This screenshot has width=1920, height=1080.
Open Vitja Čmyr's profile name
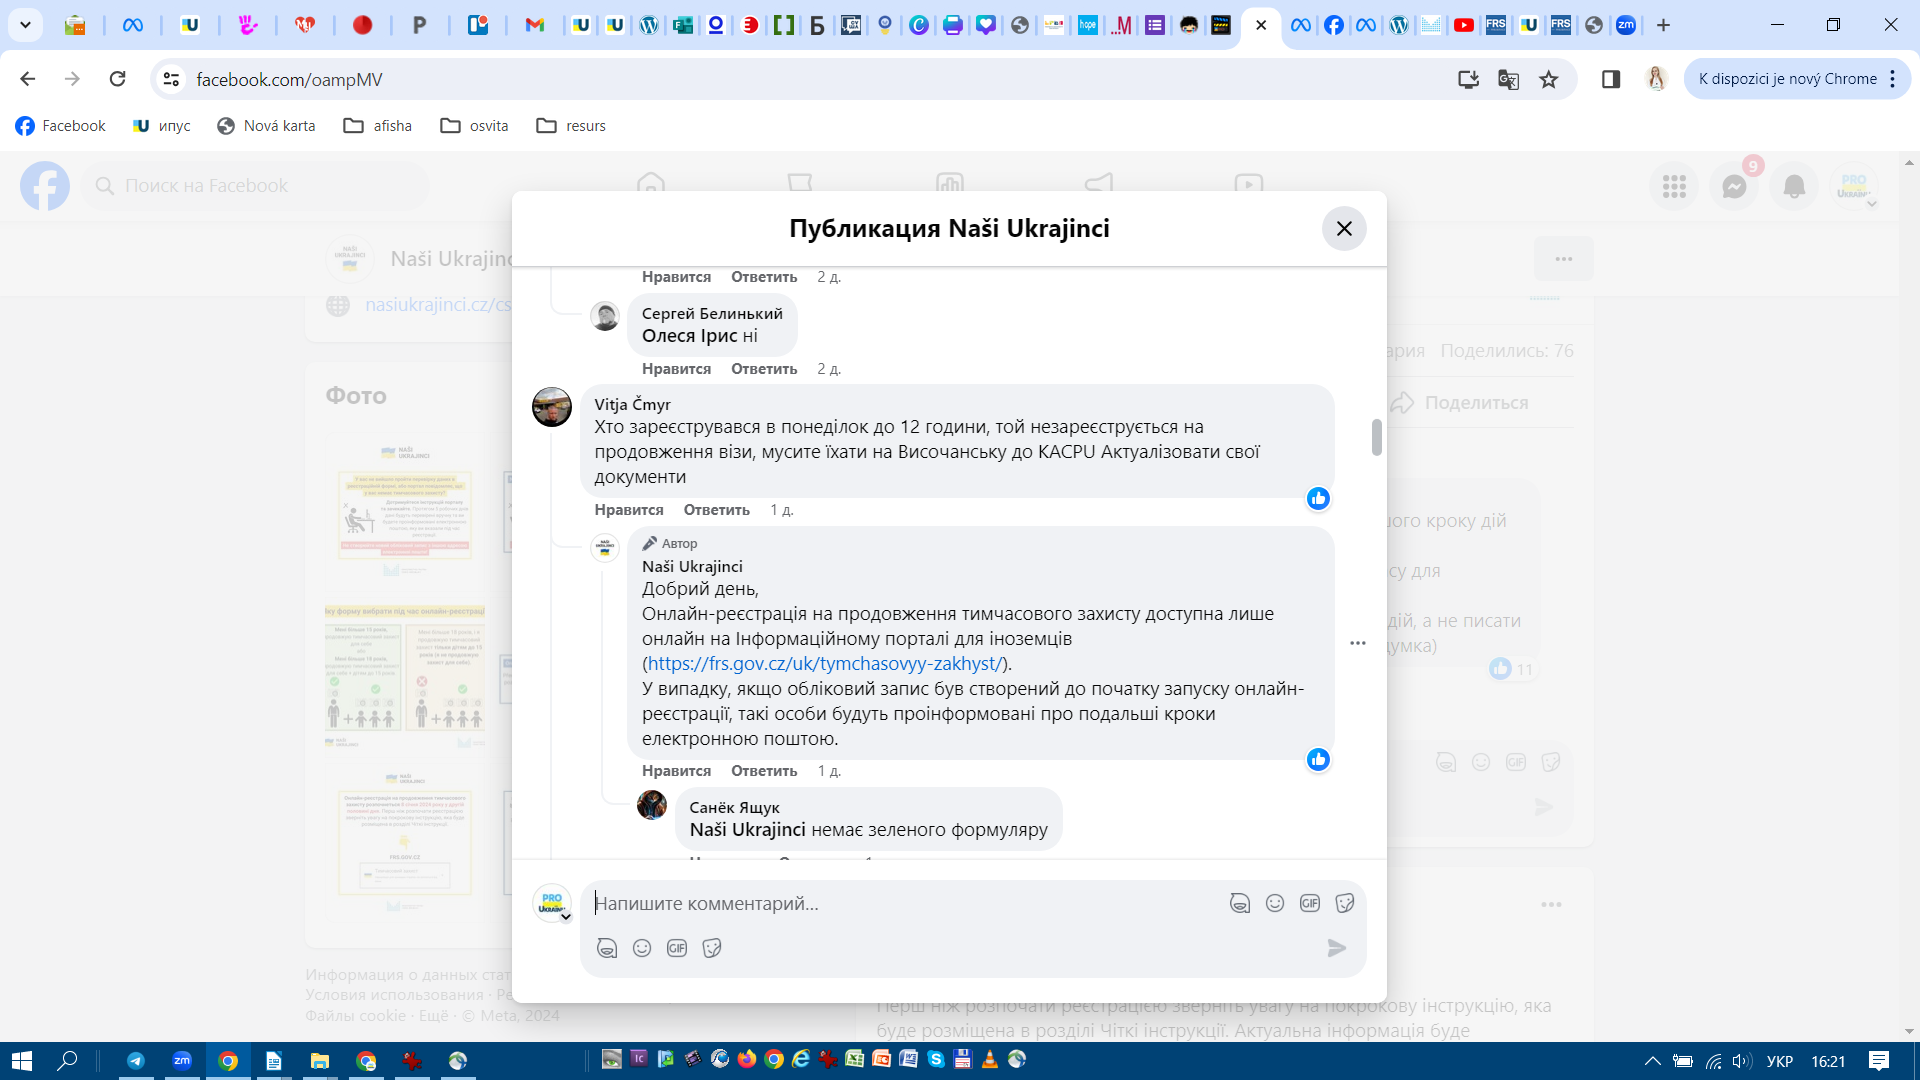[632, 404]
